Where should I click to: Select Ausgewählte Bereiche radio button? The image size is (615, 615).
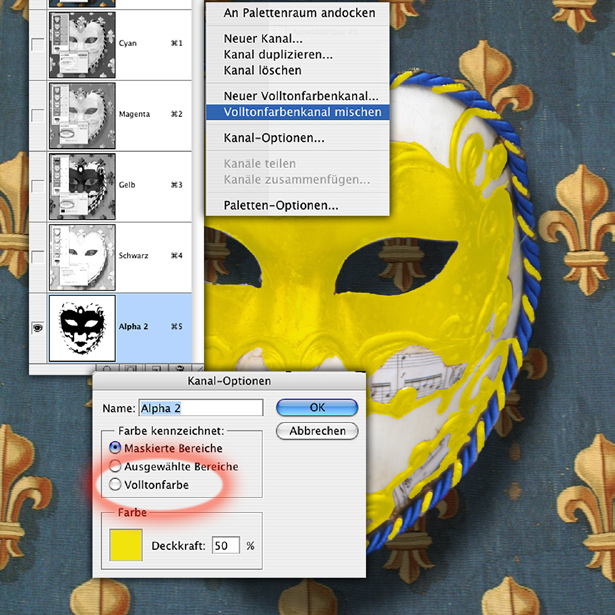pos(115,466)
